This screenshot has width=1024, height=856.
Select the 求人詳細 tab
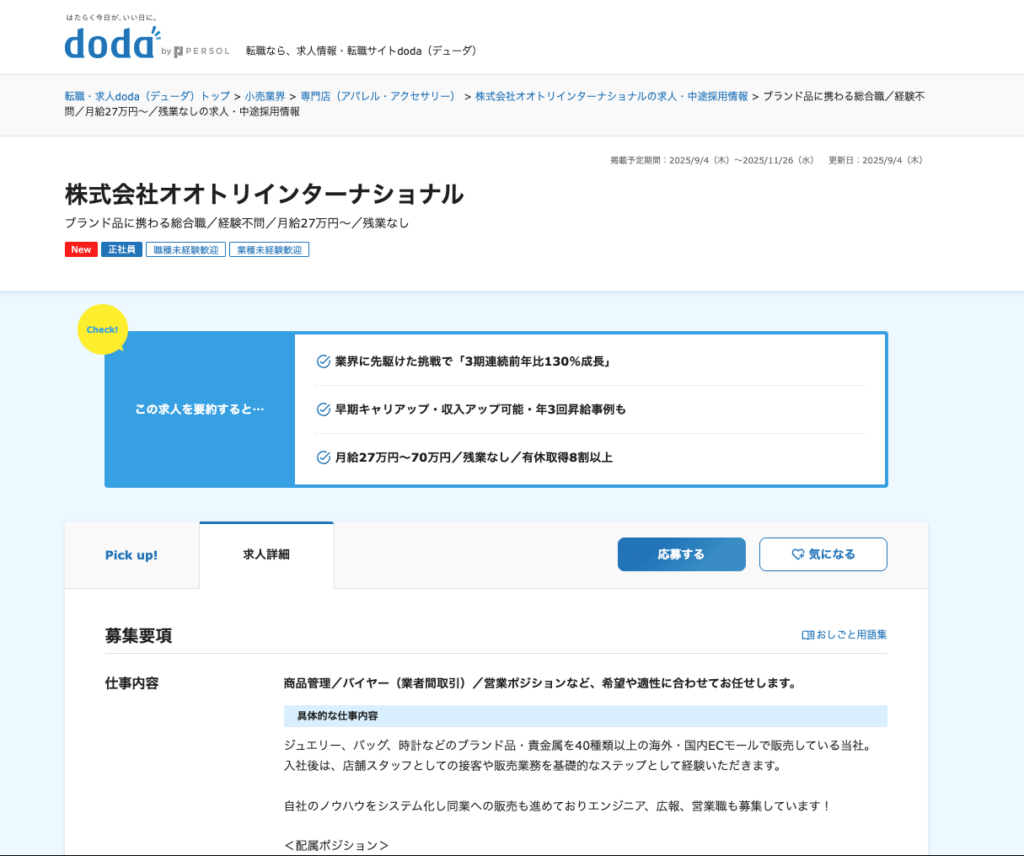(266, 554)
